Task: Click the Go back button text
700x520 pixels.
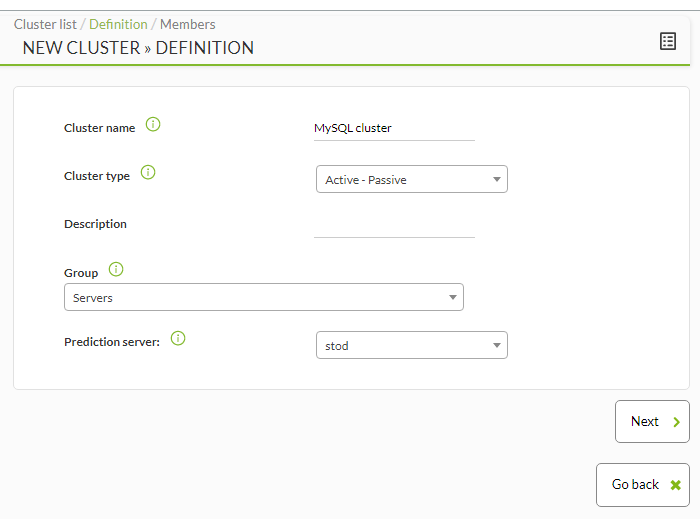Action: (635, 484)
